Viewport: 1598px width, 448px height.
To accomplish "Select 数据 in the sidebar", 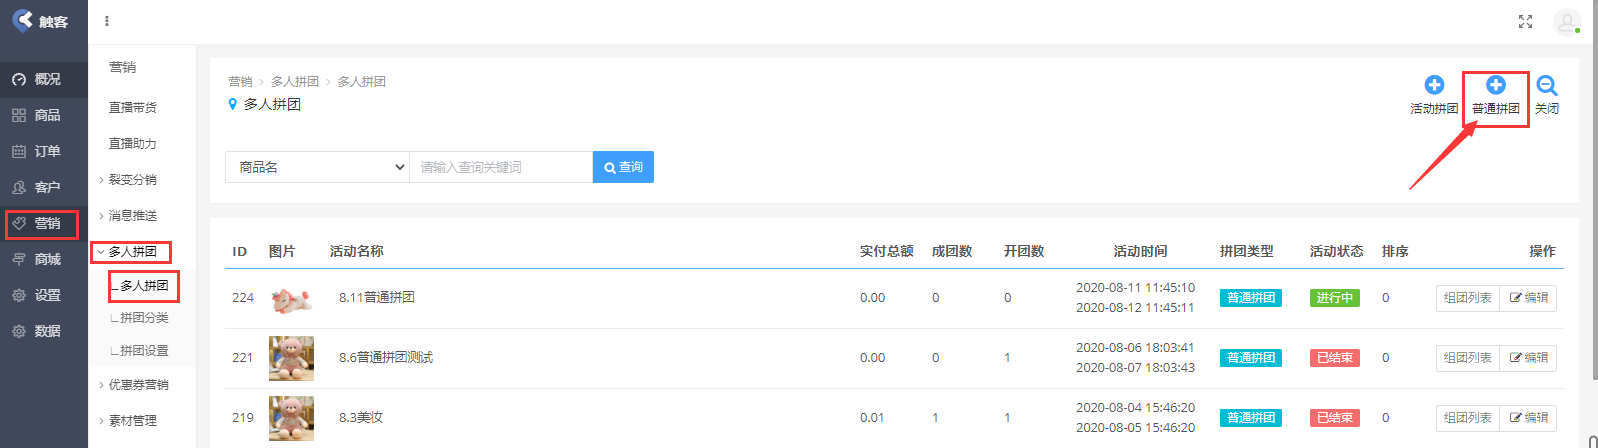I will [x=46, y=331].
